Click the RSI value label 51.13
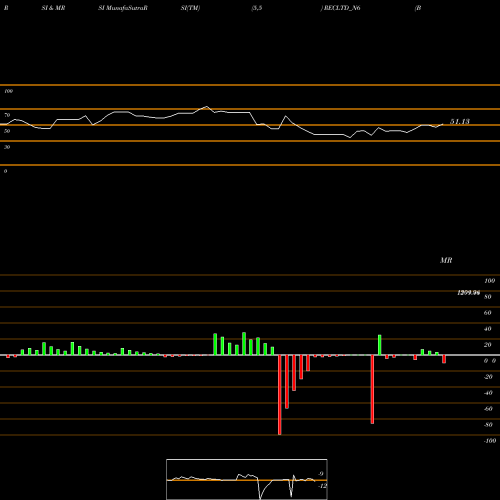 (x=460, y=122)
